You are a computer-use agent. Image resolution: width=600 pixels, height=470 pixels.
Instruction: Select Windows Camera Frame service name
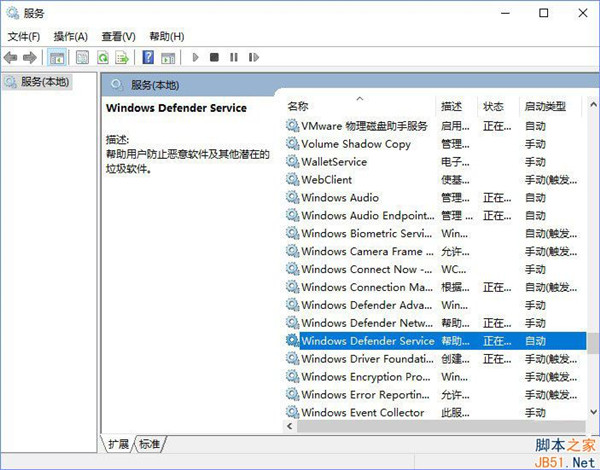367,251
